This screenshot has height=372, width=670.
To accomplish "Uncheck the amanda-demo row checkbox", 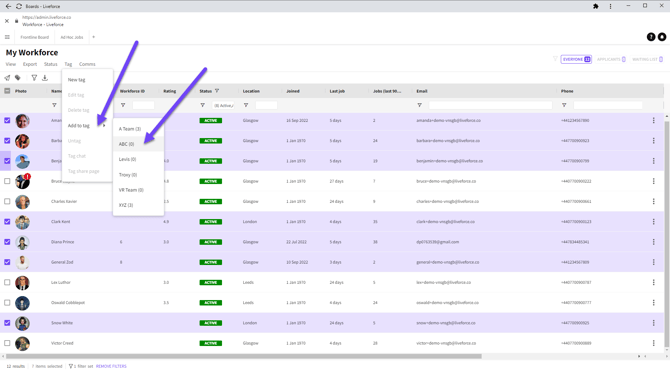I will (x=7, y=120).
